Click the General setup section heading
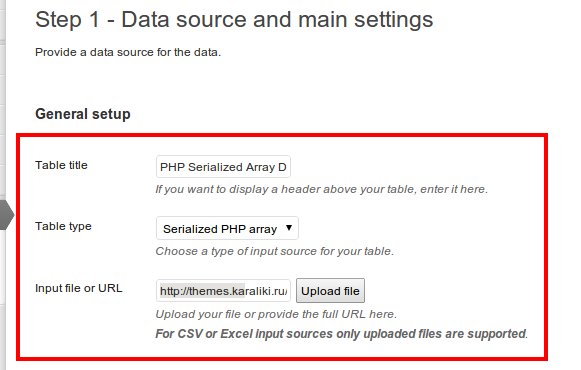This screenshot has height=370, width=581. click(83, 114)
